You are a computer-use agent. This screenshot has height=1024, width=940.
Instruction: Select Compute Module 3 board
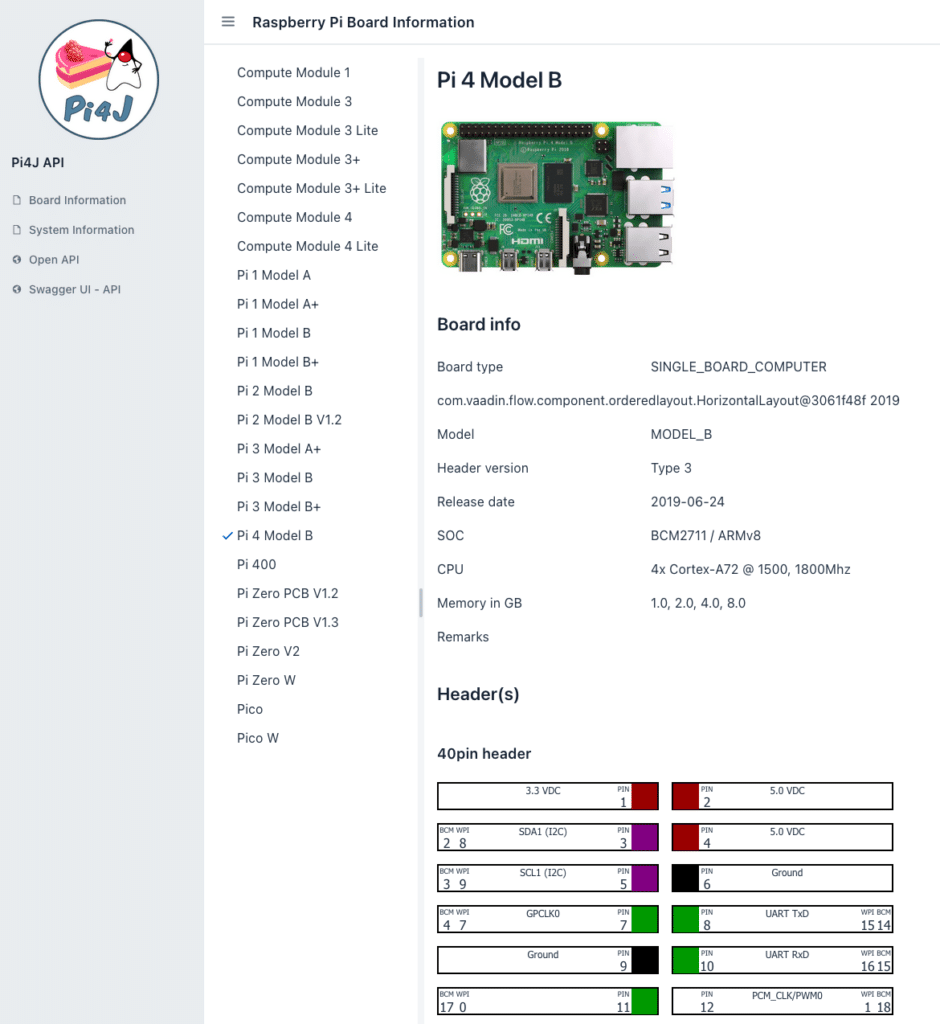[x=294, y=101]
